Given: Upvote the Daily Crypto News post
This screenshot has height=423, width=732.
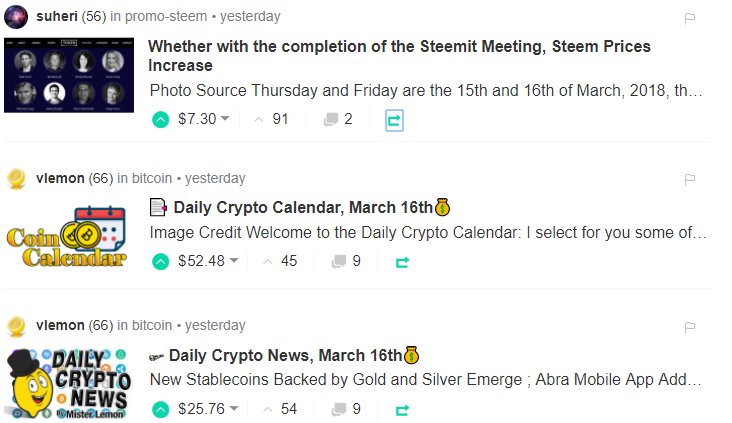Looking at the screenshot, I should click(160, 409).
